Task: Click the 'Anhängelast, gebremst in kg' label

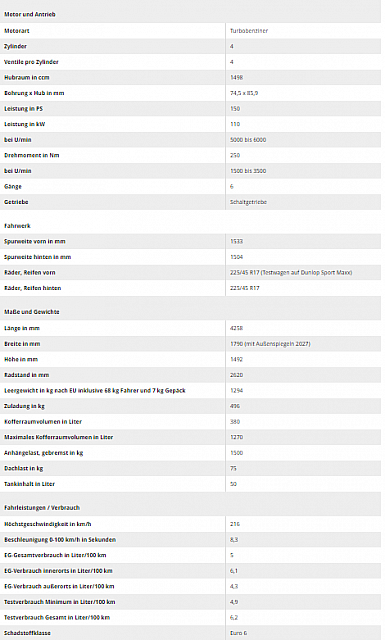Action: 43,453
